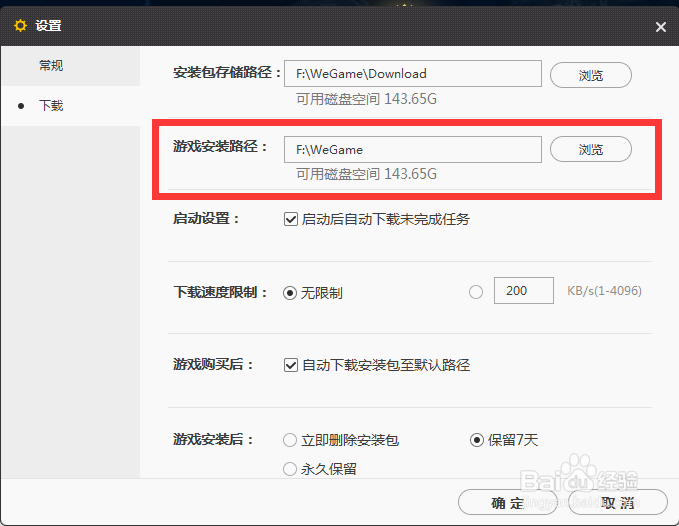The image size is (679, 526).
Task: Click the 启动设置 label
Action: pos(206,218)
